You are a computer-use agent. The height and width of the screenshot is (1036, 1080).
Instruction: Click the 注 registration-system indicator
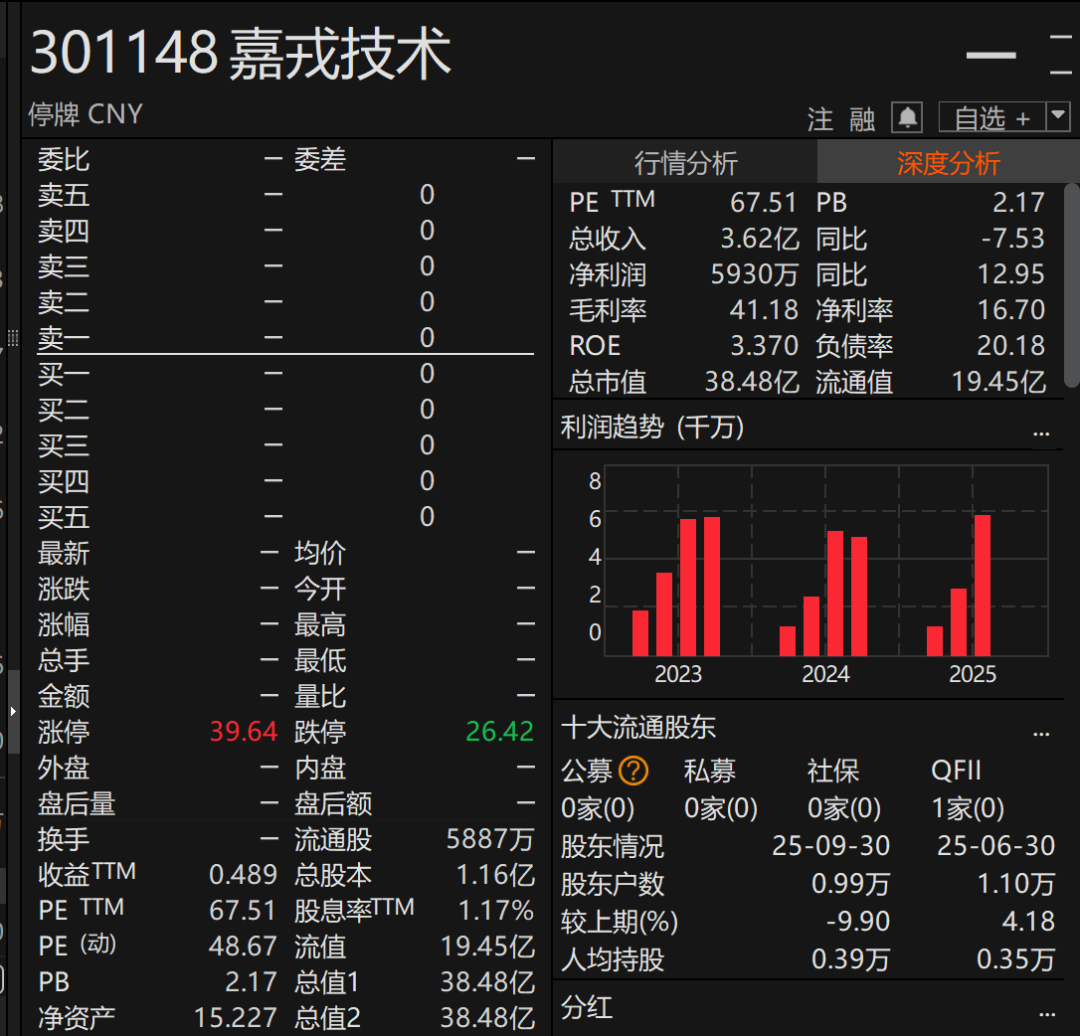(820, 120)
